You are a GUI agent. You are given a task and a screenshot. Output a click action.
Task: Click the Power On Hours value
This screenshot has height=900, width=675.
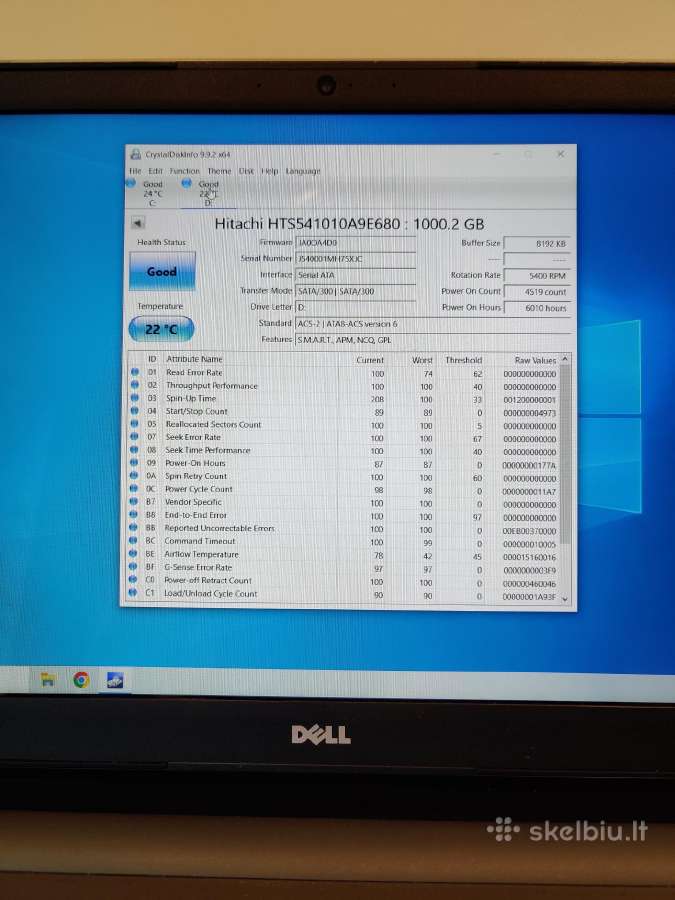coord(538,308)
